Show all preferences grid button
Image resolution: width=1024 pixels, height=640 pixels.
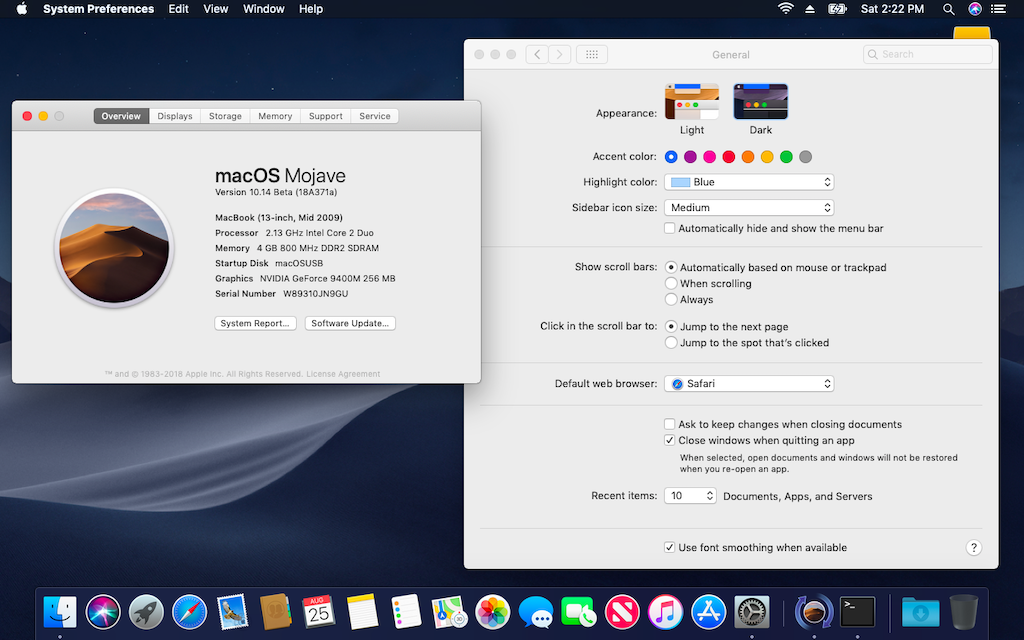(592, 54)
